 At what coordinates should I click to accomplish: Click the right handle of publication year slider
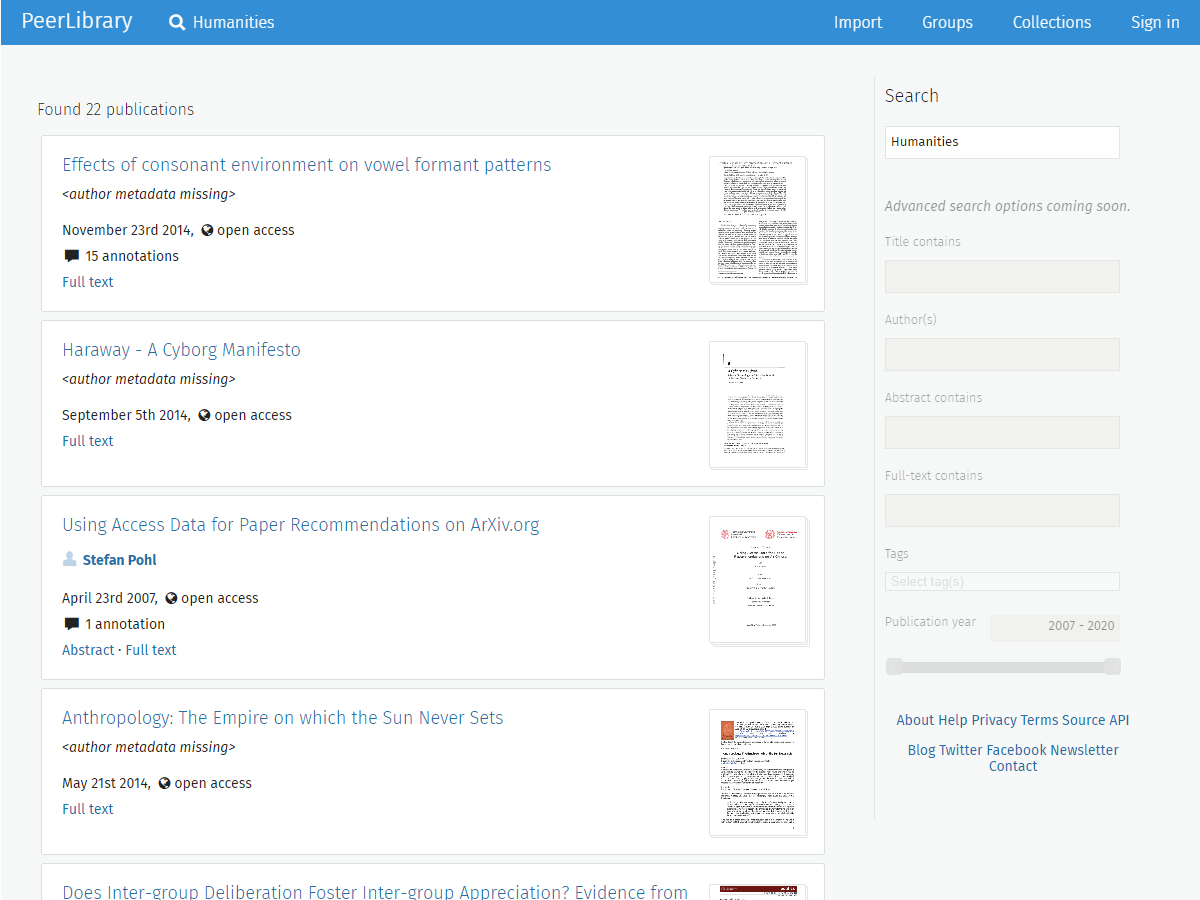point(1112,666)
